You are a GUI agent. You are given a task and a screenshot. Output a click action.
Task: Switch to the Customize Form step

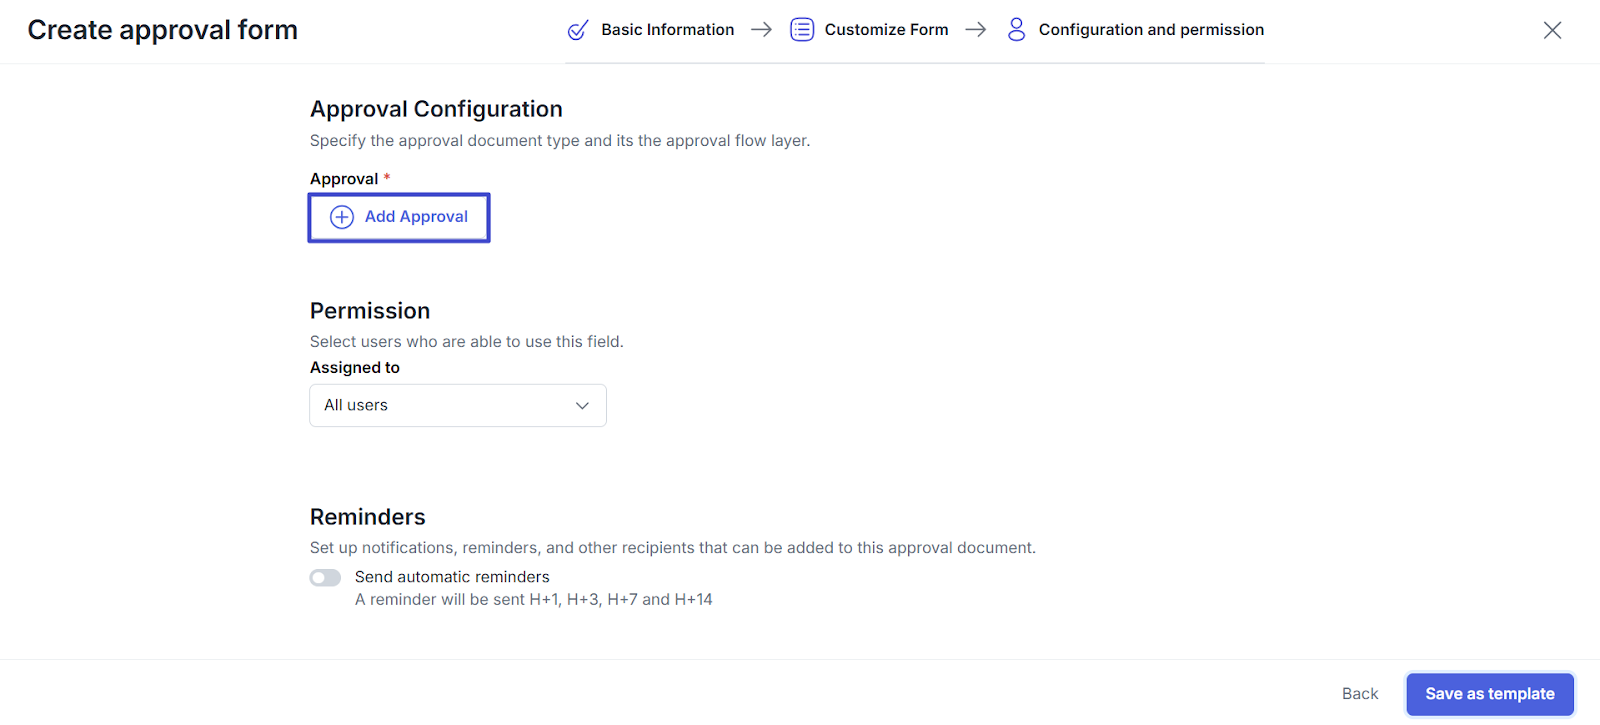coord(886,30)
